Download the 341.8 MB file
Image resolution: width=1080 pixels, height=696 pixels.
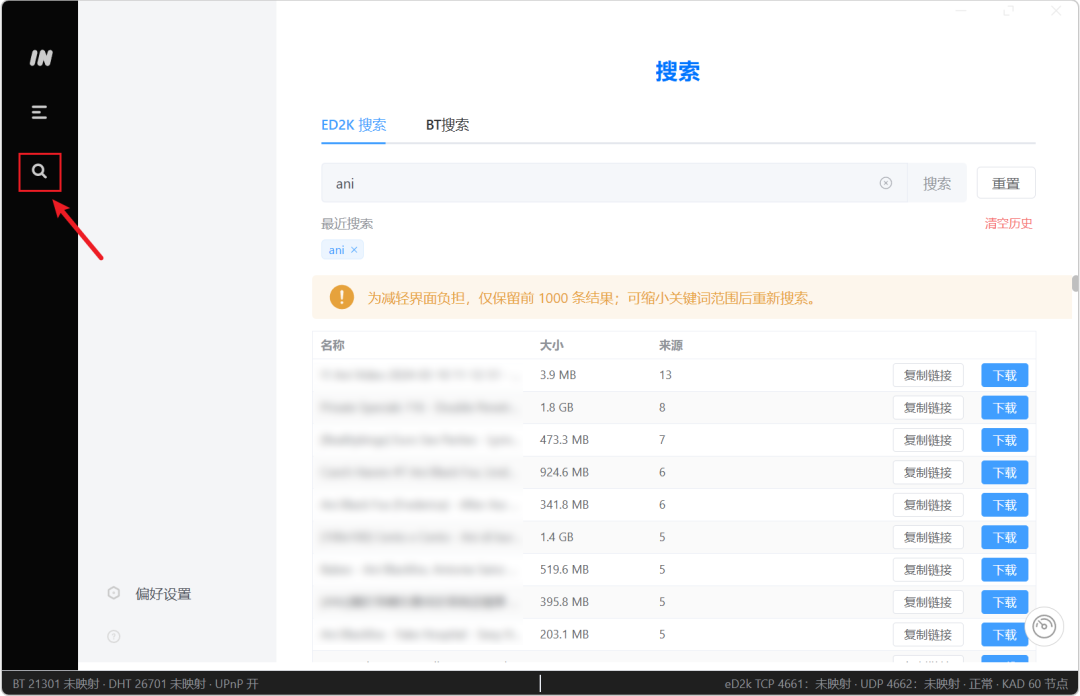pos(1004,505)
